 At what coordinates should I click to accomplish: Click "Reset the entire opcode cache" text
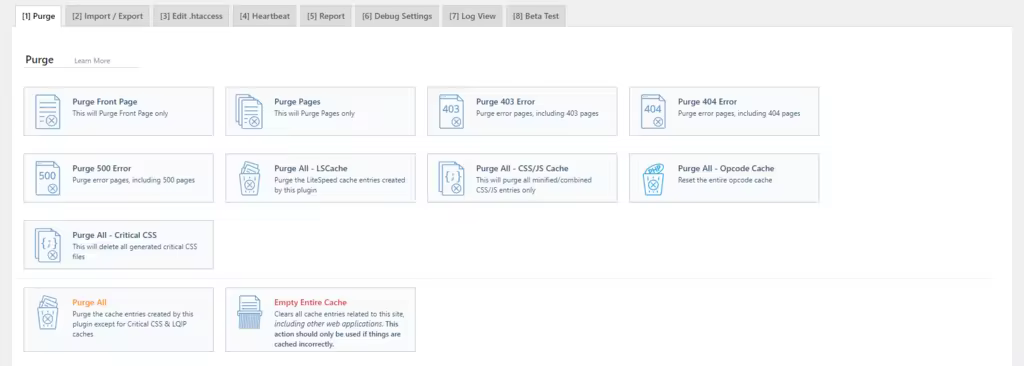click(725, 180)
